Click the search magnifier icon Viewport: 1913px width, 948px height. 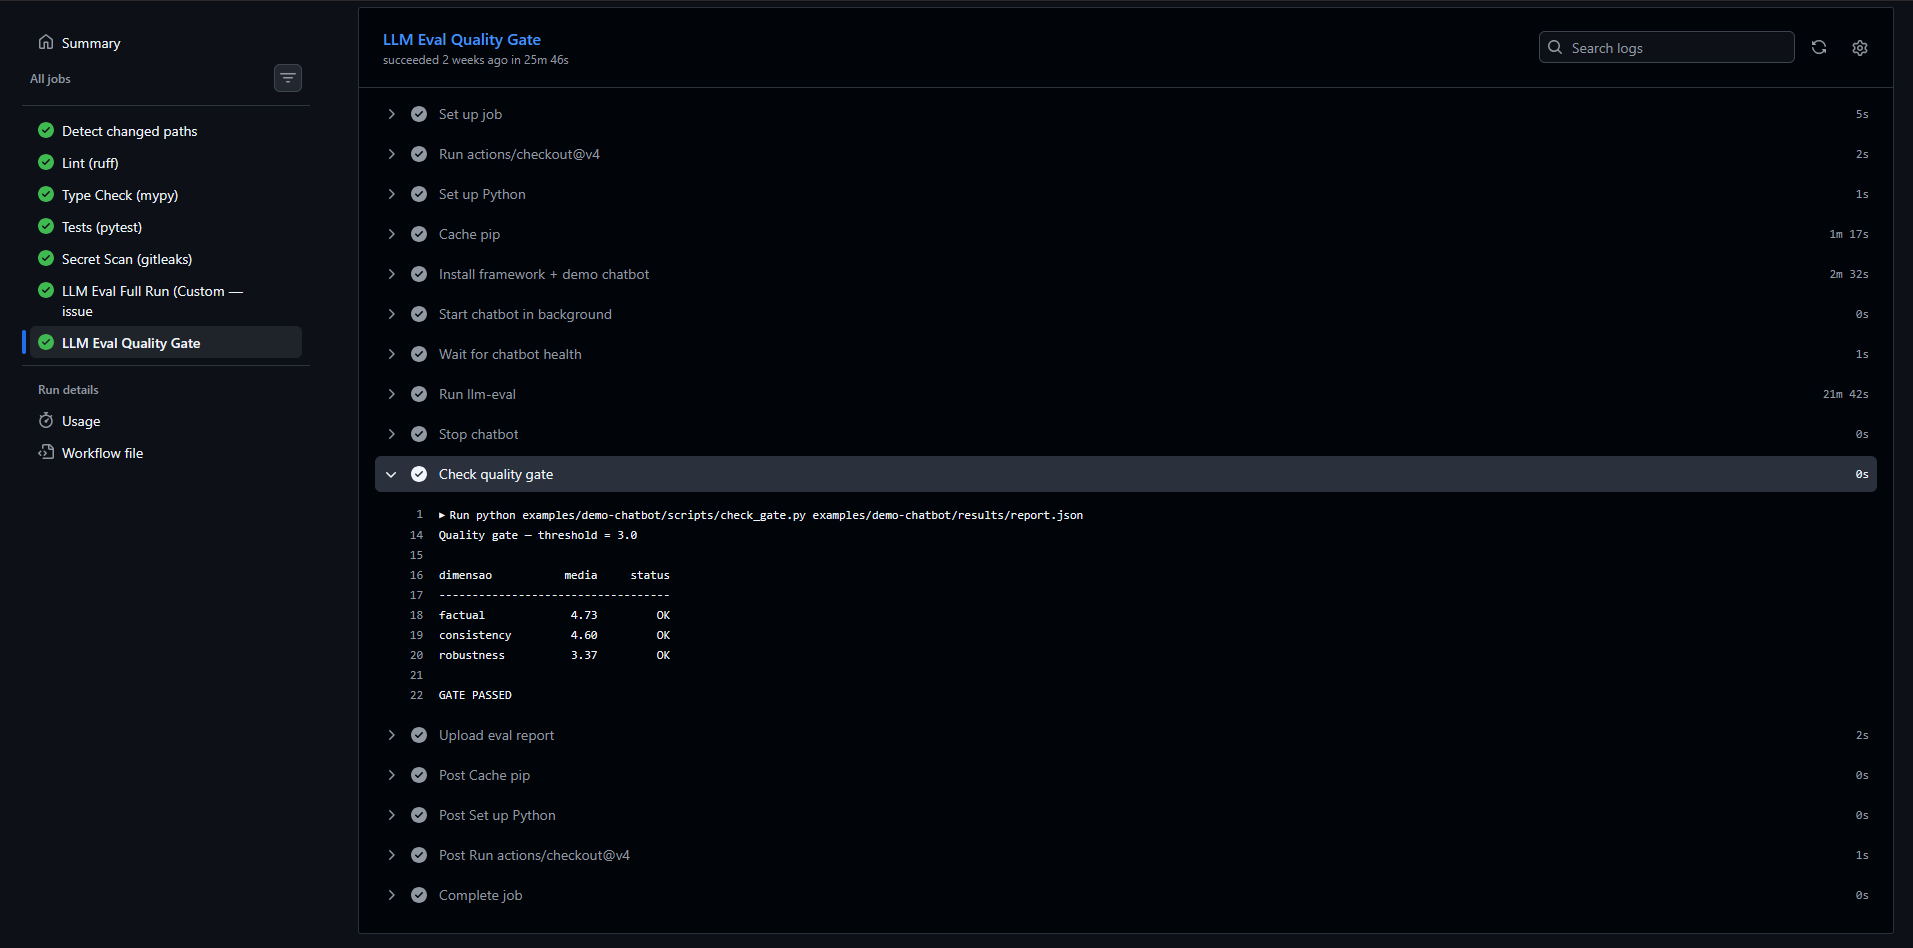pos(1555,47)
